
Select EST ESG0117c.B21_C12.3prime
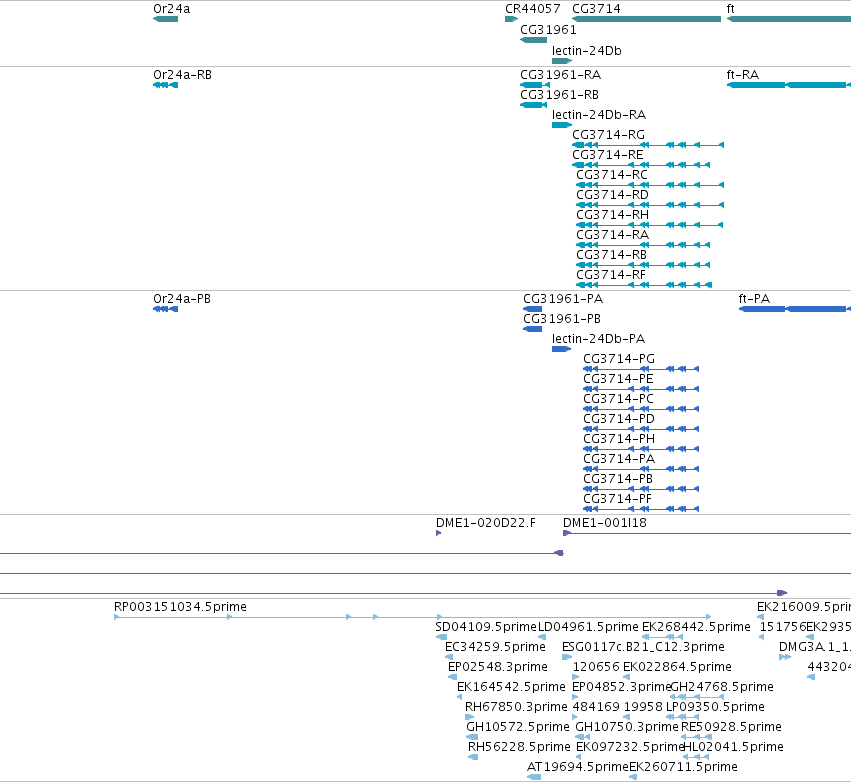point(567,657)
